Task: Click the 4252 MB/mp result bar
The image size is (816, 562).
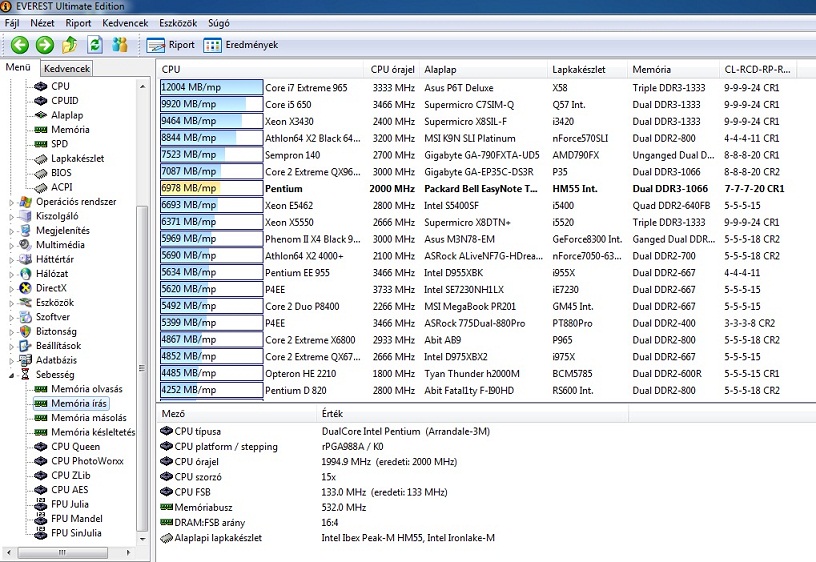Action: [x=211, y=390]
